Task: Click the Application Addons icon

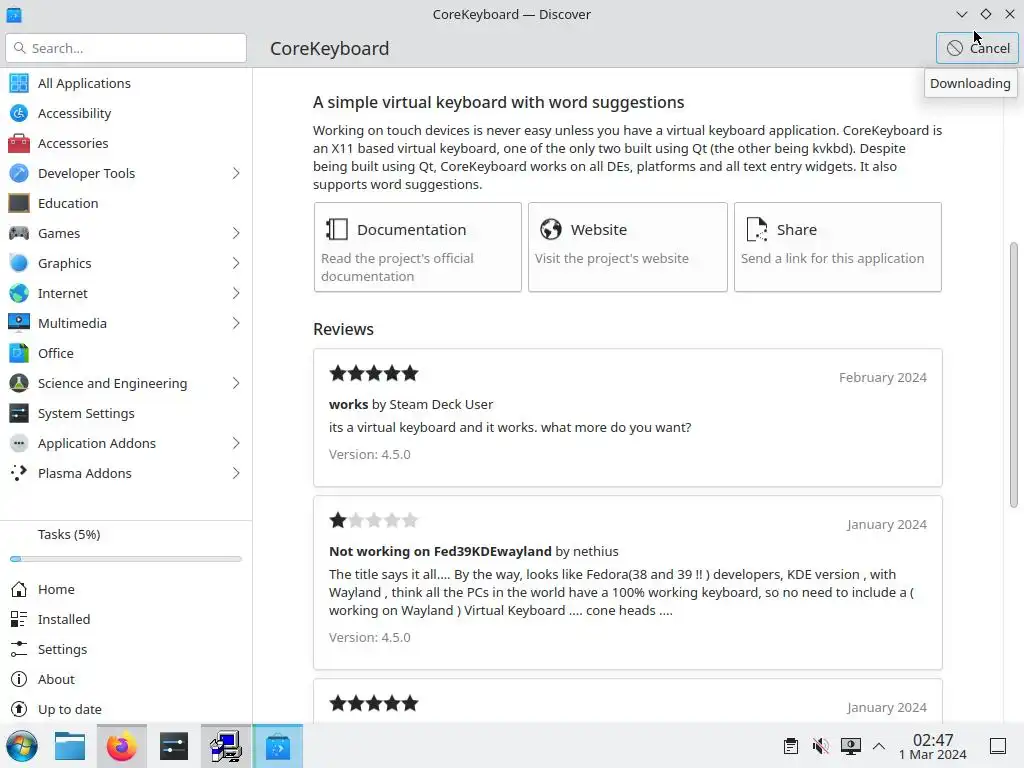Action: pos(19,443)
